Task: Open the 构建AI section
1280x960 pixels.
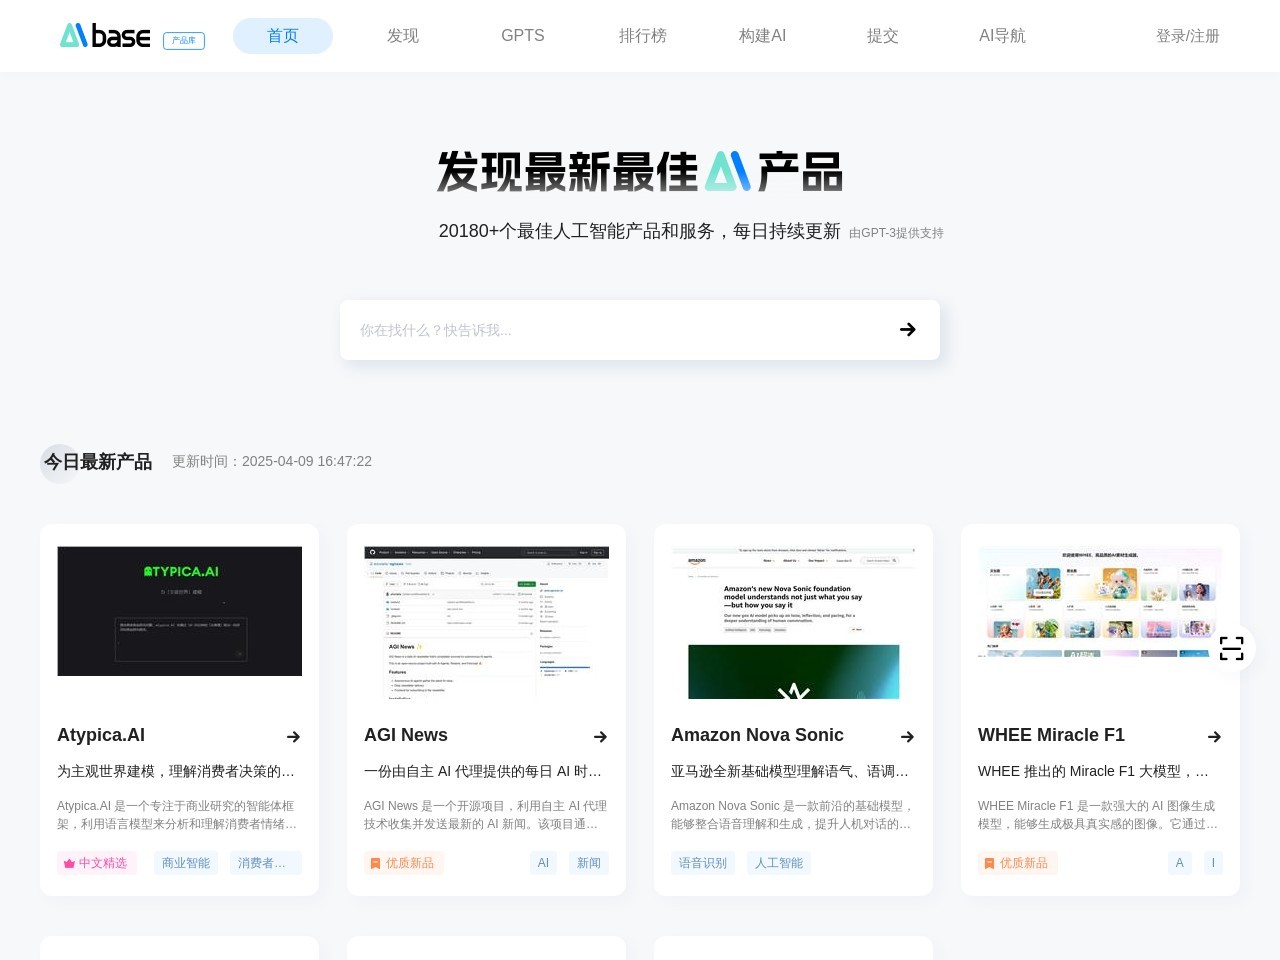Action: click(x=762, y=35)
